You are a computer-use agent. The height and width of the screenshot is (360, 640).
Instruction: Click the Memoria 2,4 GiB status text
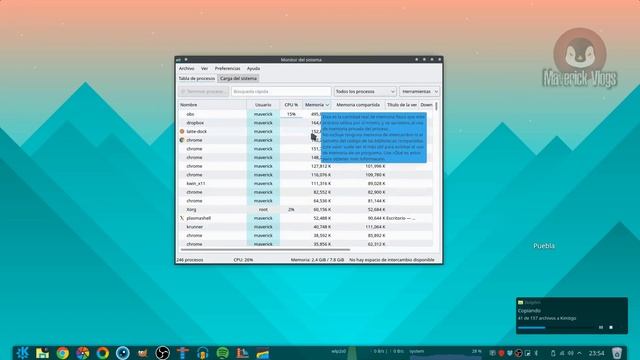coord(317,260)
